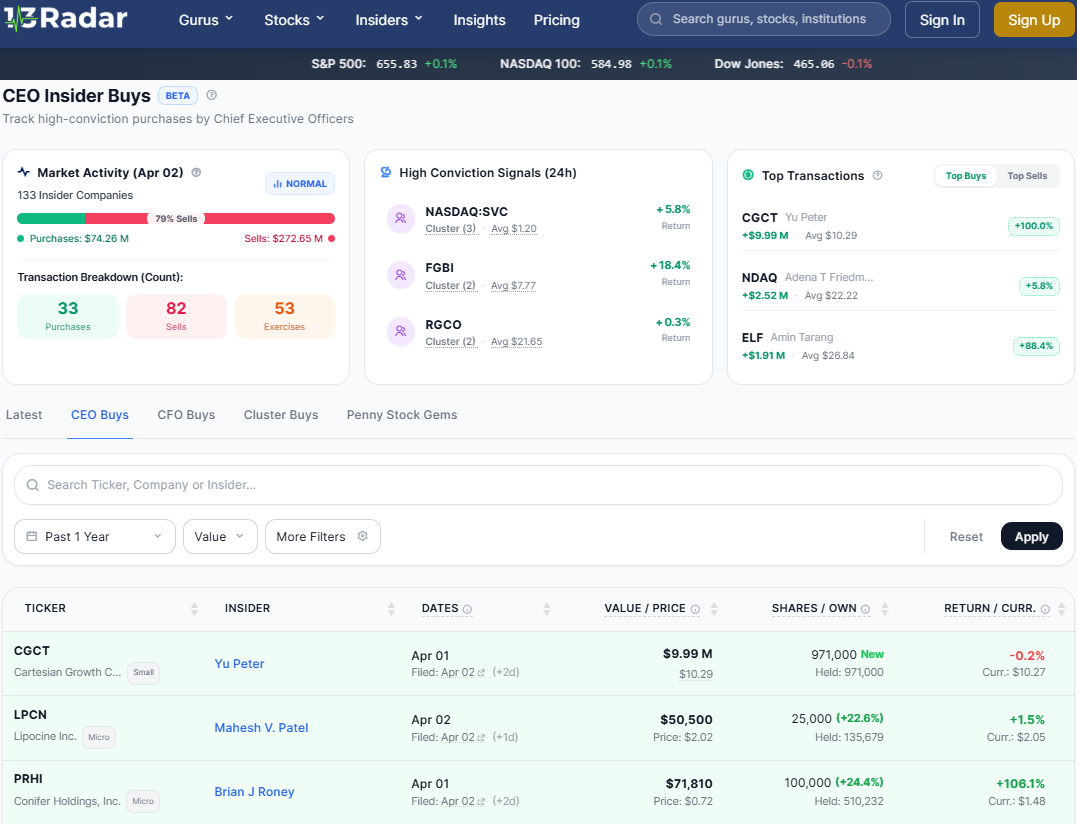Click the help icon next to Top Transactions
This screenshot has height=824, width=1077.
pos(877,176)
